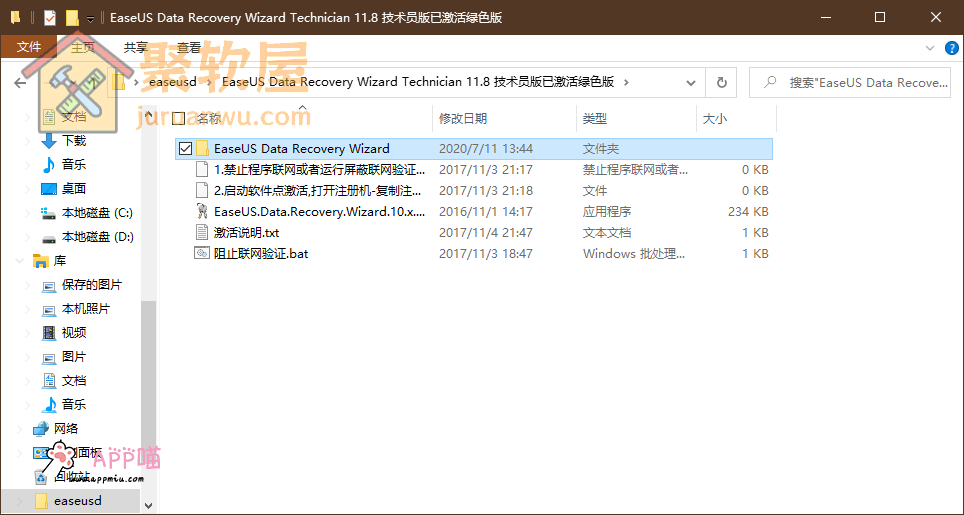Expand the 保存的图片 tree node
This screenshot has width=964, height=515.
tap(28, 285)
